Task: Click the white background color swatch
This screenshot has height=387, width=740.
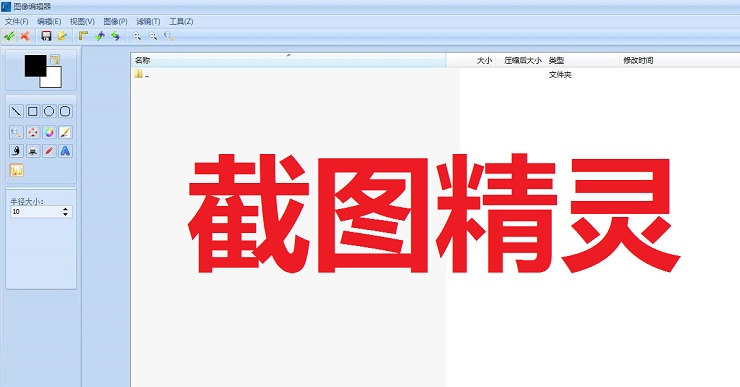Action: coord(53,79)
